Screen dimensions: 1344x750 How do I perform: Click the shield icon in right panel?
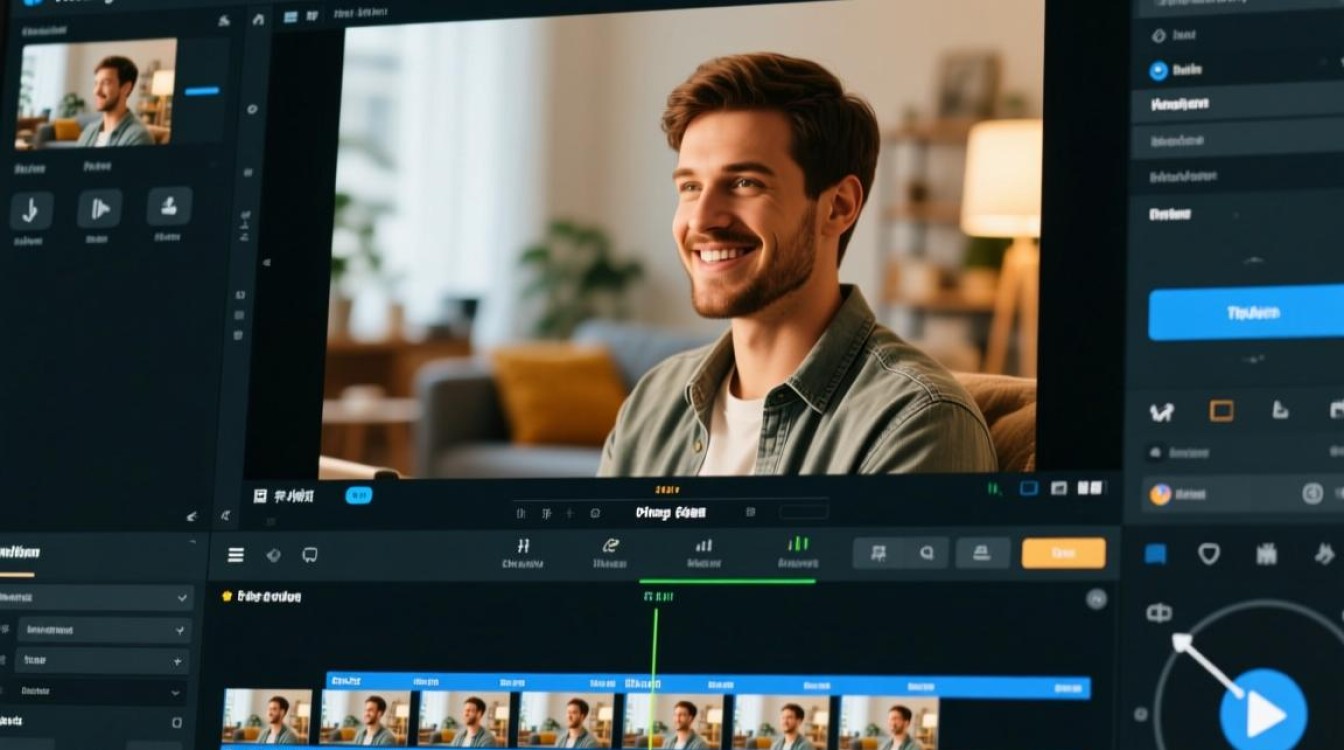pyautogui.click(x=1209, y=554)
